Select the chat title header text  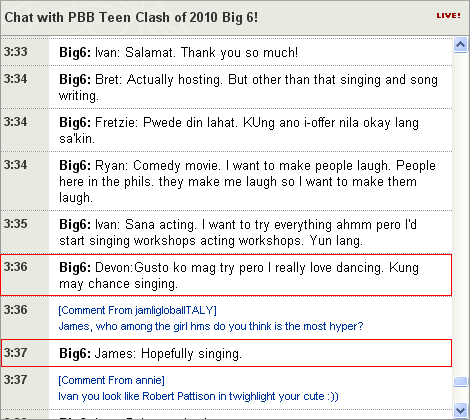coord(131,17)
